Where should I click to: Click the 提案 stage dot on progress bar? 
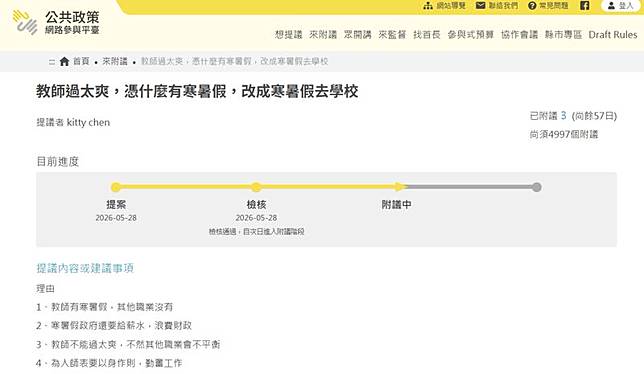coord(116,188)
